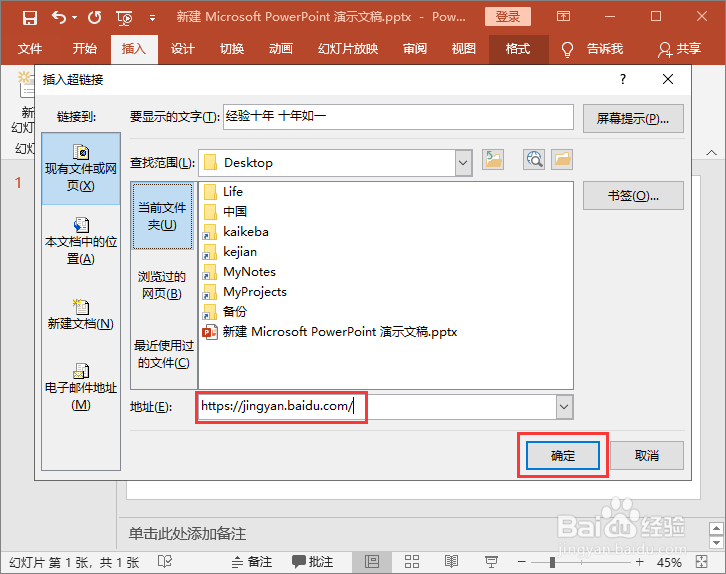This screenshot has width=726, height=574.
Task: Switch to the 审阅 ribbon tab
Action: click(414, 49)
